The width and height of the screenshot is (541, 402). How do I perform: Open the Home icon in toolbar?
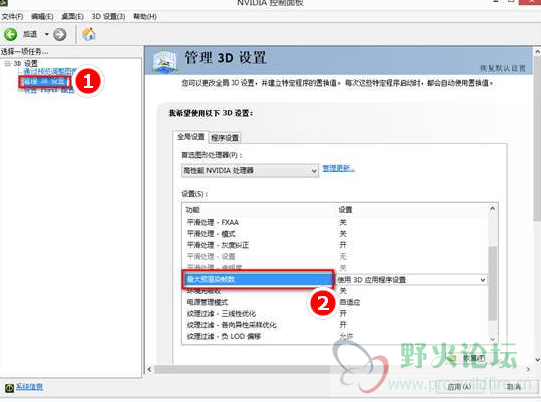coord(89,34)
